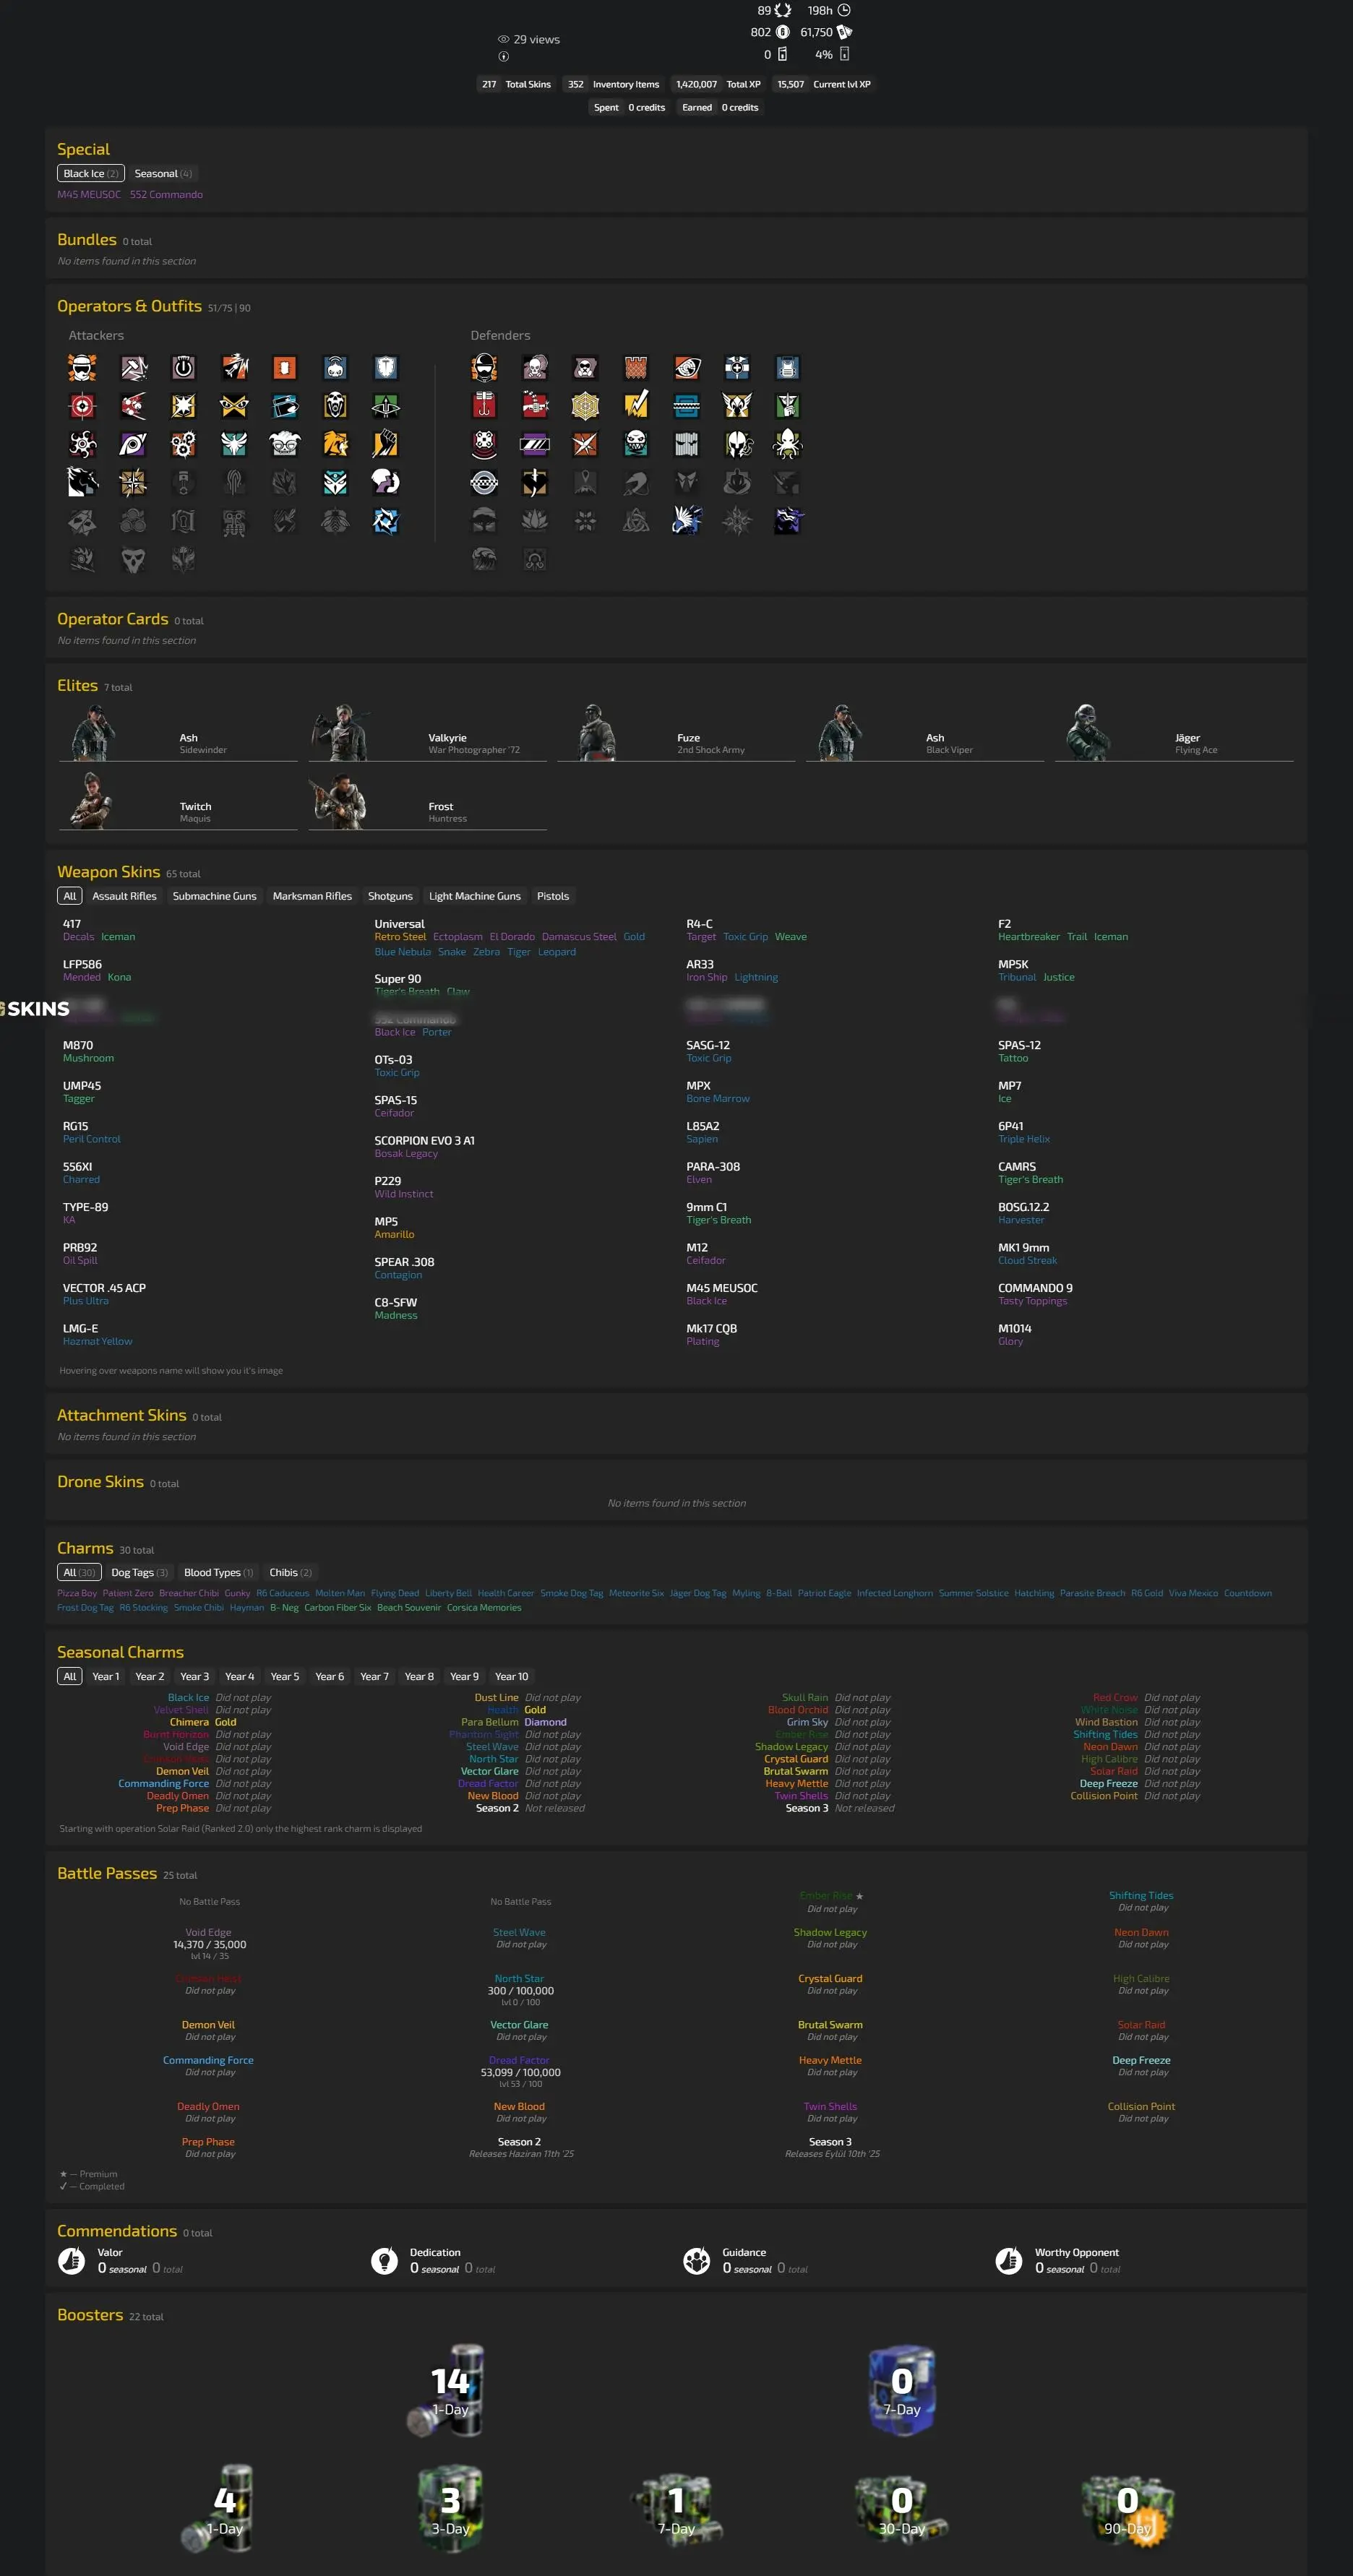Switch to Seasonal tab in Special section

point(162,174)
